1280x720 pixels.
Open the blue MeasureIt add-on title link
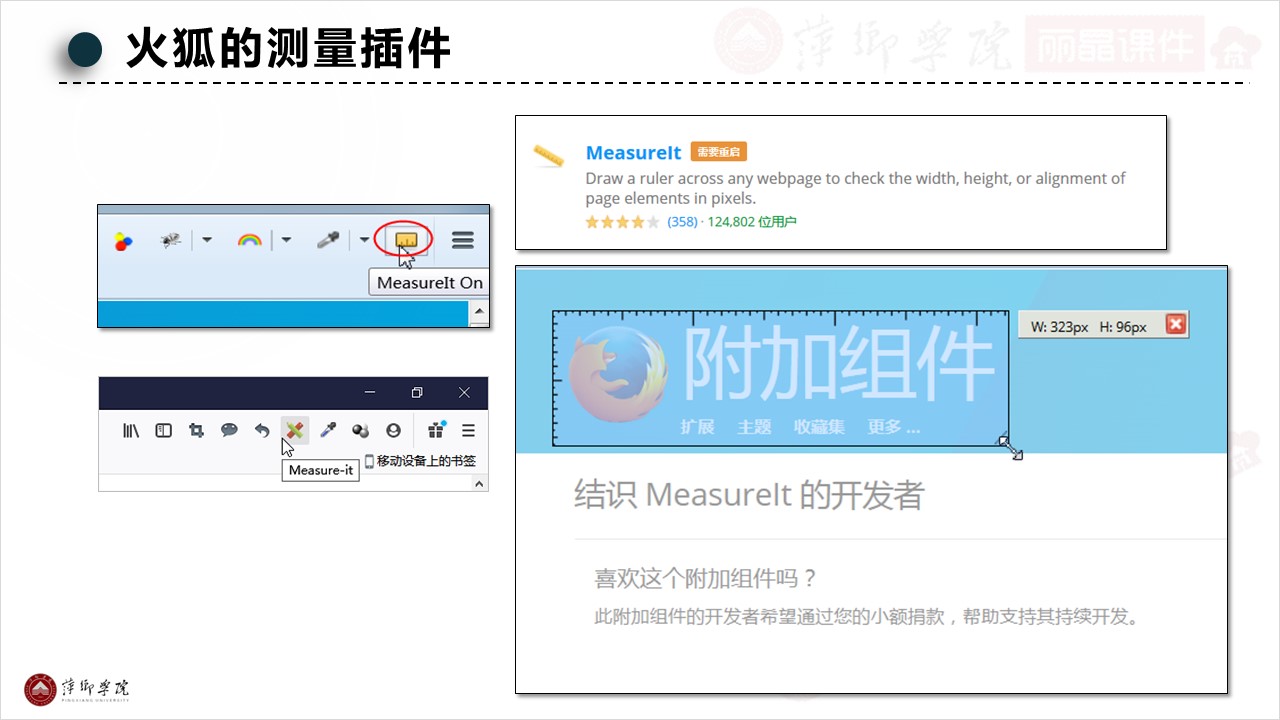[x=633, y=153]
